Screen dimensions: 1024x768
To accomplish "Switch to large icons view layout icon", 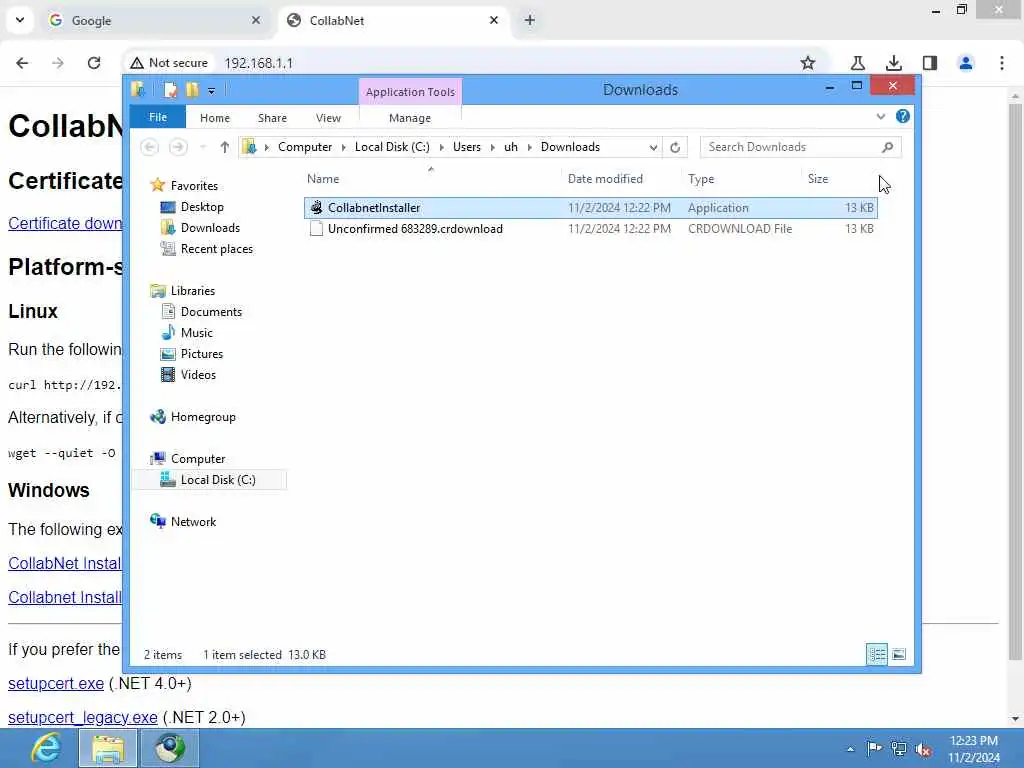I will [899, 654].
